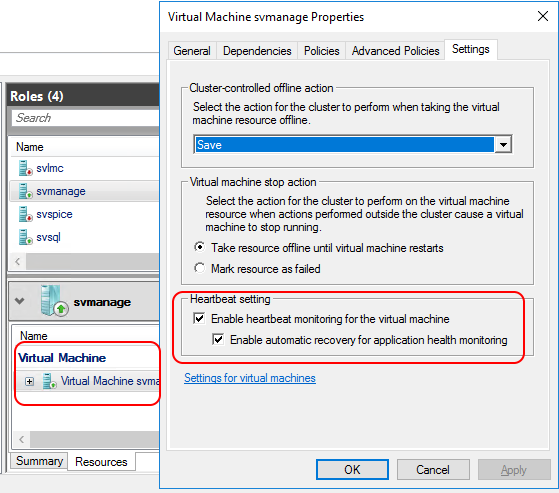
Task: Click the Virtual Machine svmanage resource icon
Action: pos(50,381)
